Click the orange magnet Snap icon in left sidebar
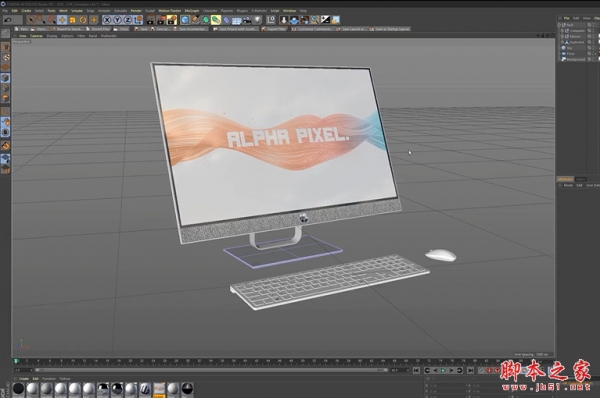The height and width of the screenshot is (398, 600). [5, 145]
